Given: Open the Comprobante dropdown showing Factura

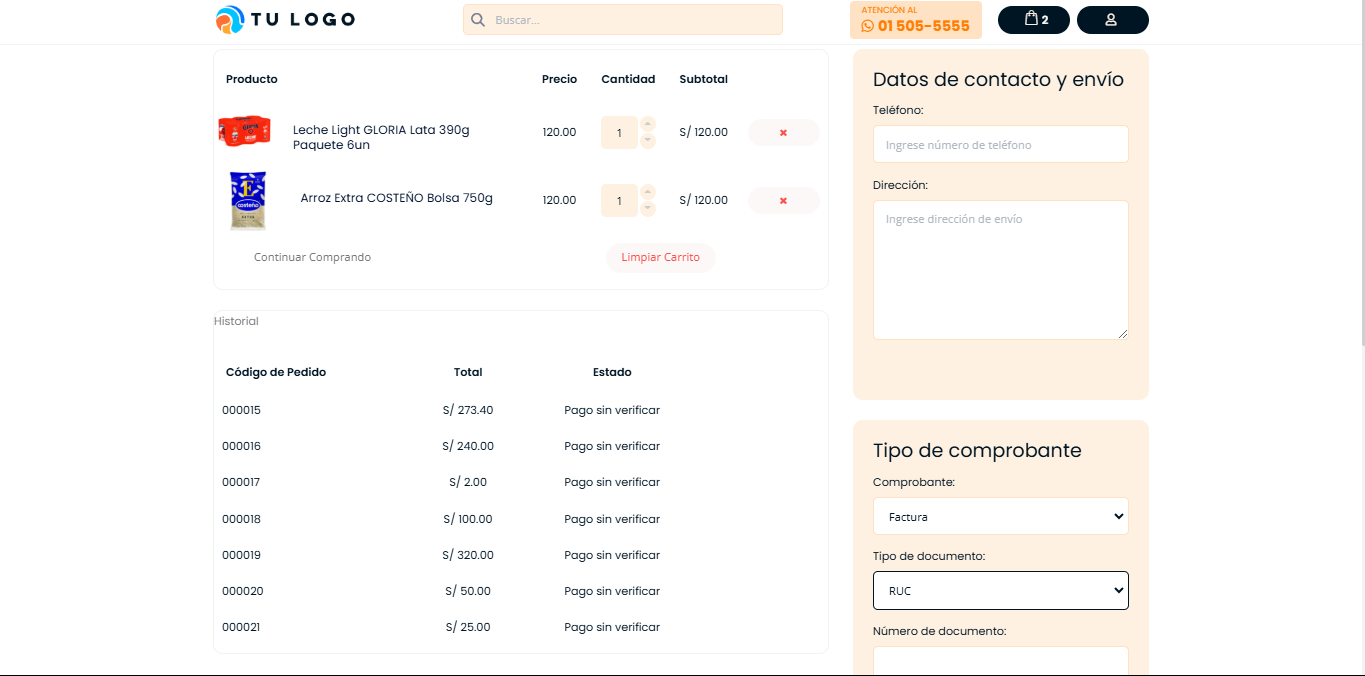Looking at the screenshot, I should [1000, 517].
